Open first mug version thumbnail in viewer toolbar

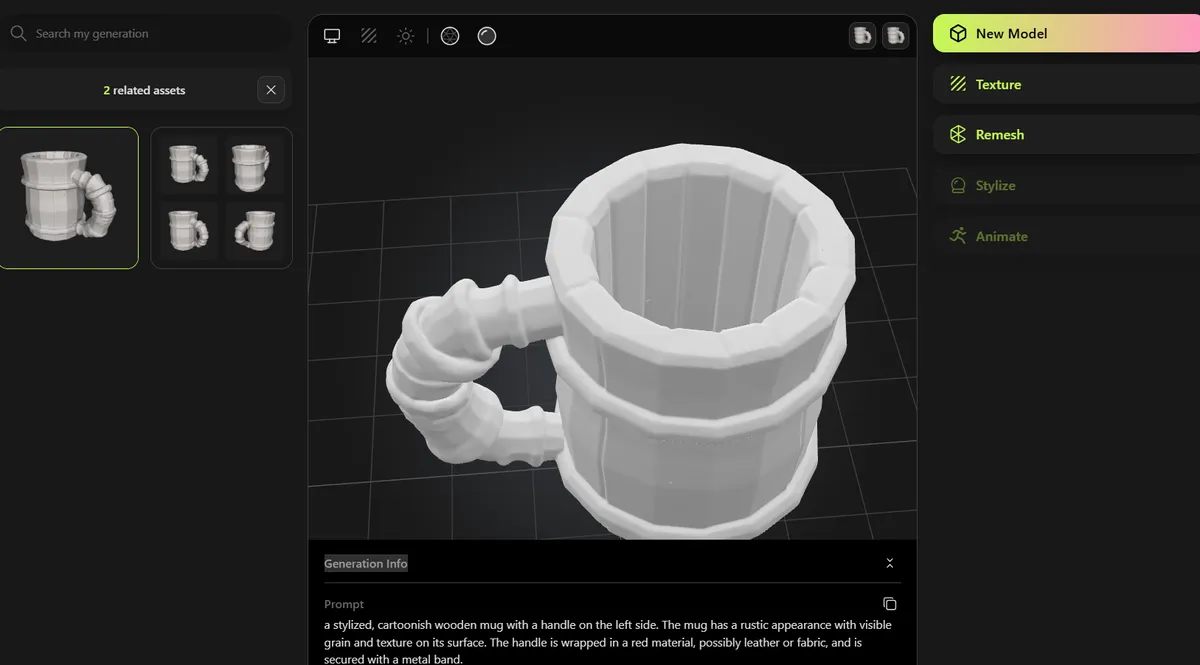tap(862, 36)
